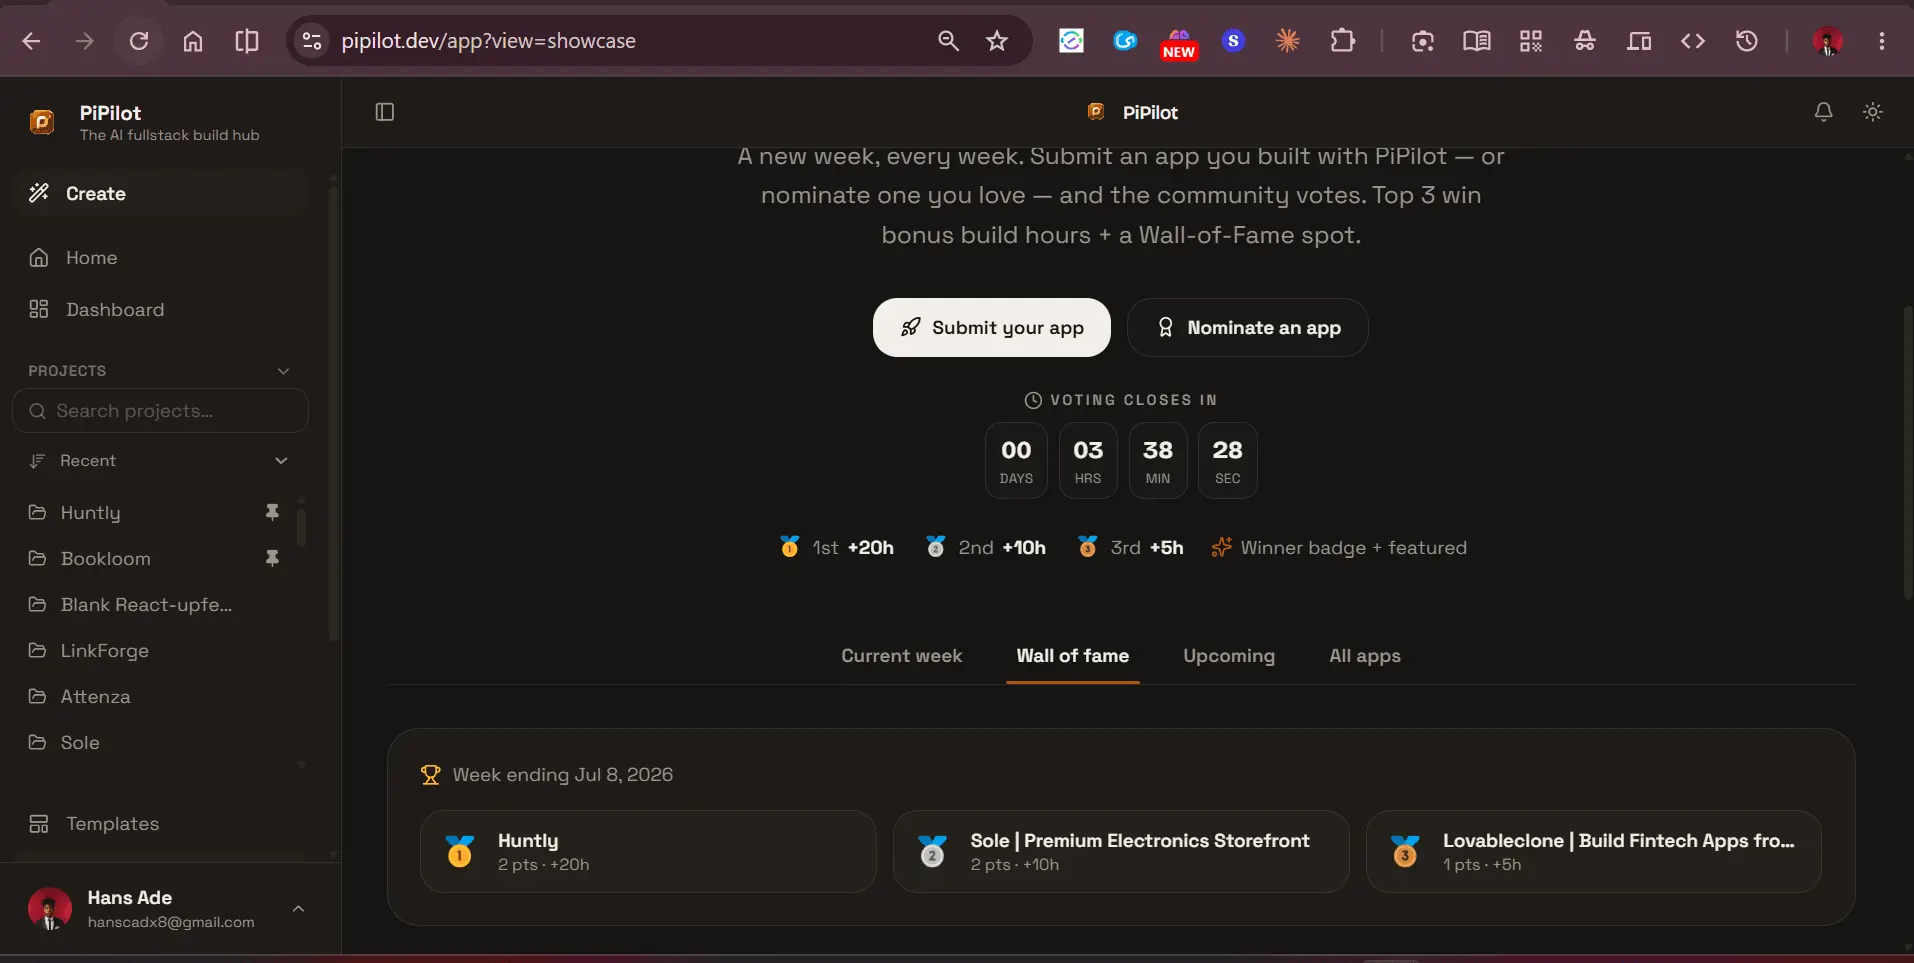Open the first colorful extension icon

click(1071, 41)
